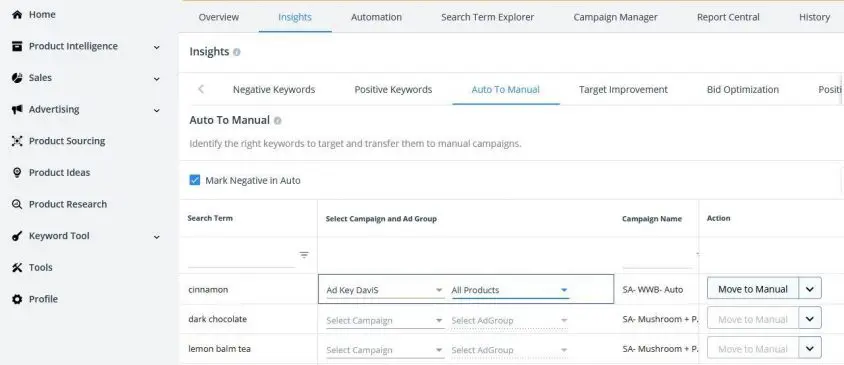This screenshot has width=844, height=365.
Task: Click Move to Manual for lemon balm tea
Action: [753, 348]
